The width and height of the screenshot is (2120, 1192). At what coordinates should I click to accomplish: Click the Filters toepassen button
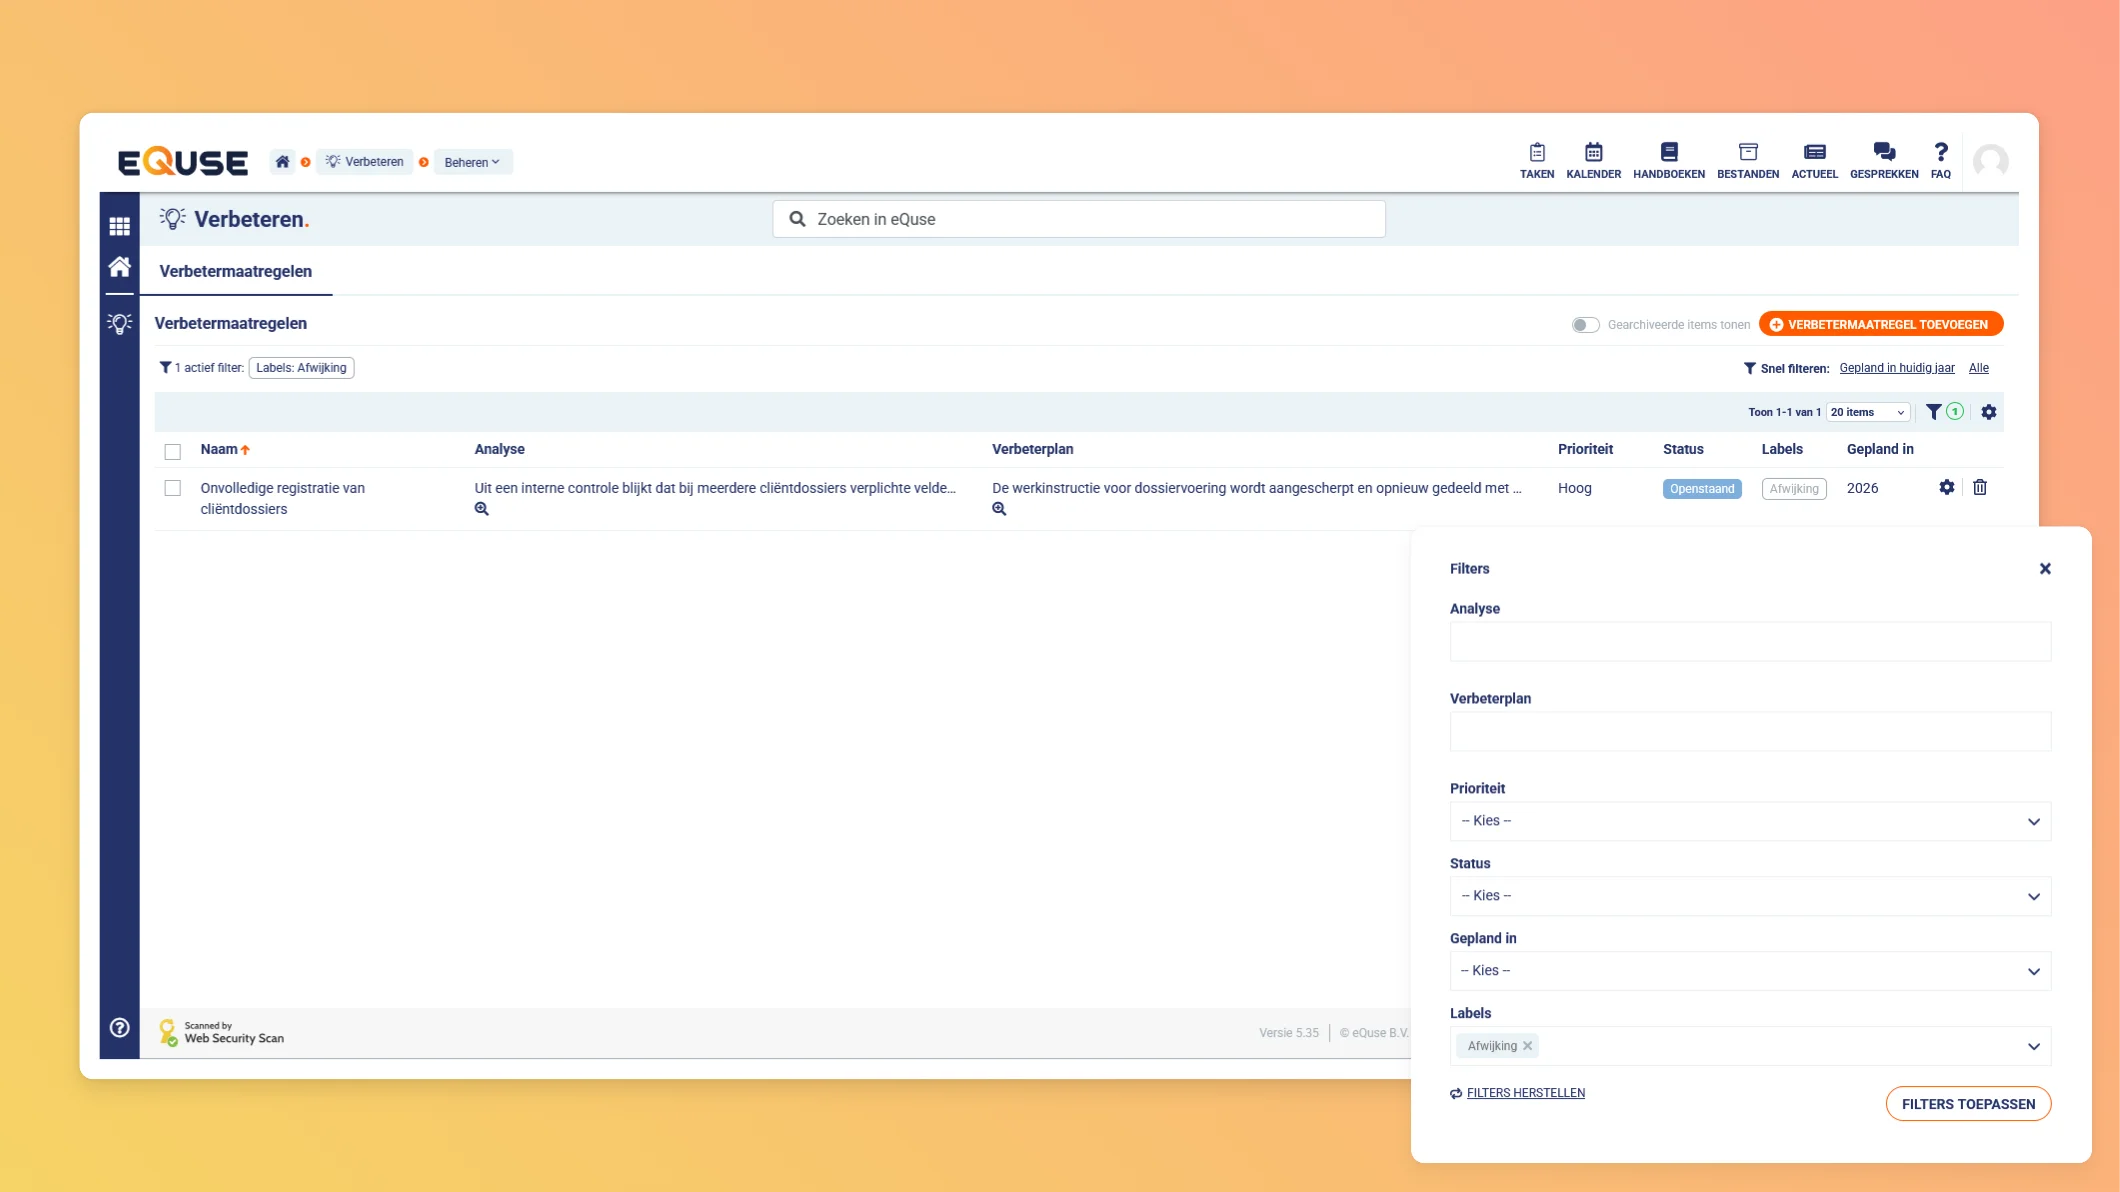(x=1967, y=1104)
